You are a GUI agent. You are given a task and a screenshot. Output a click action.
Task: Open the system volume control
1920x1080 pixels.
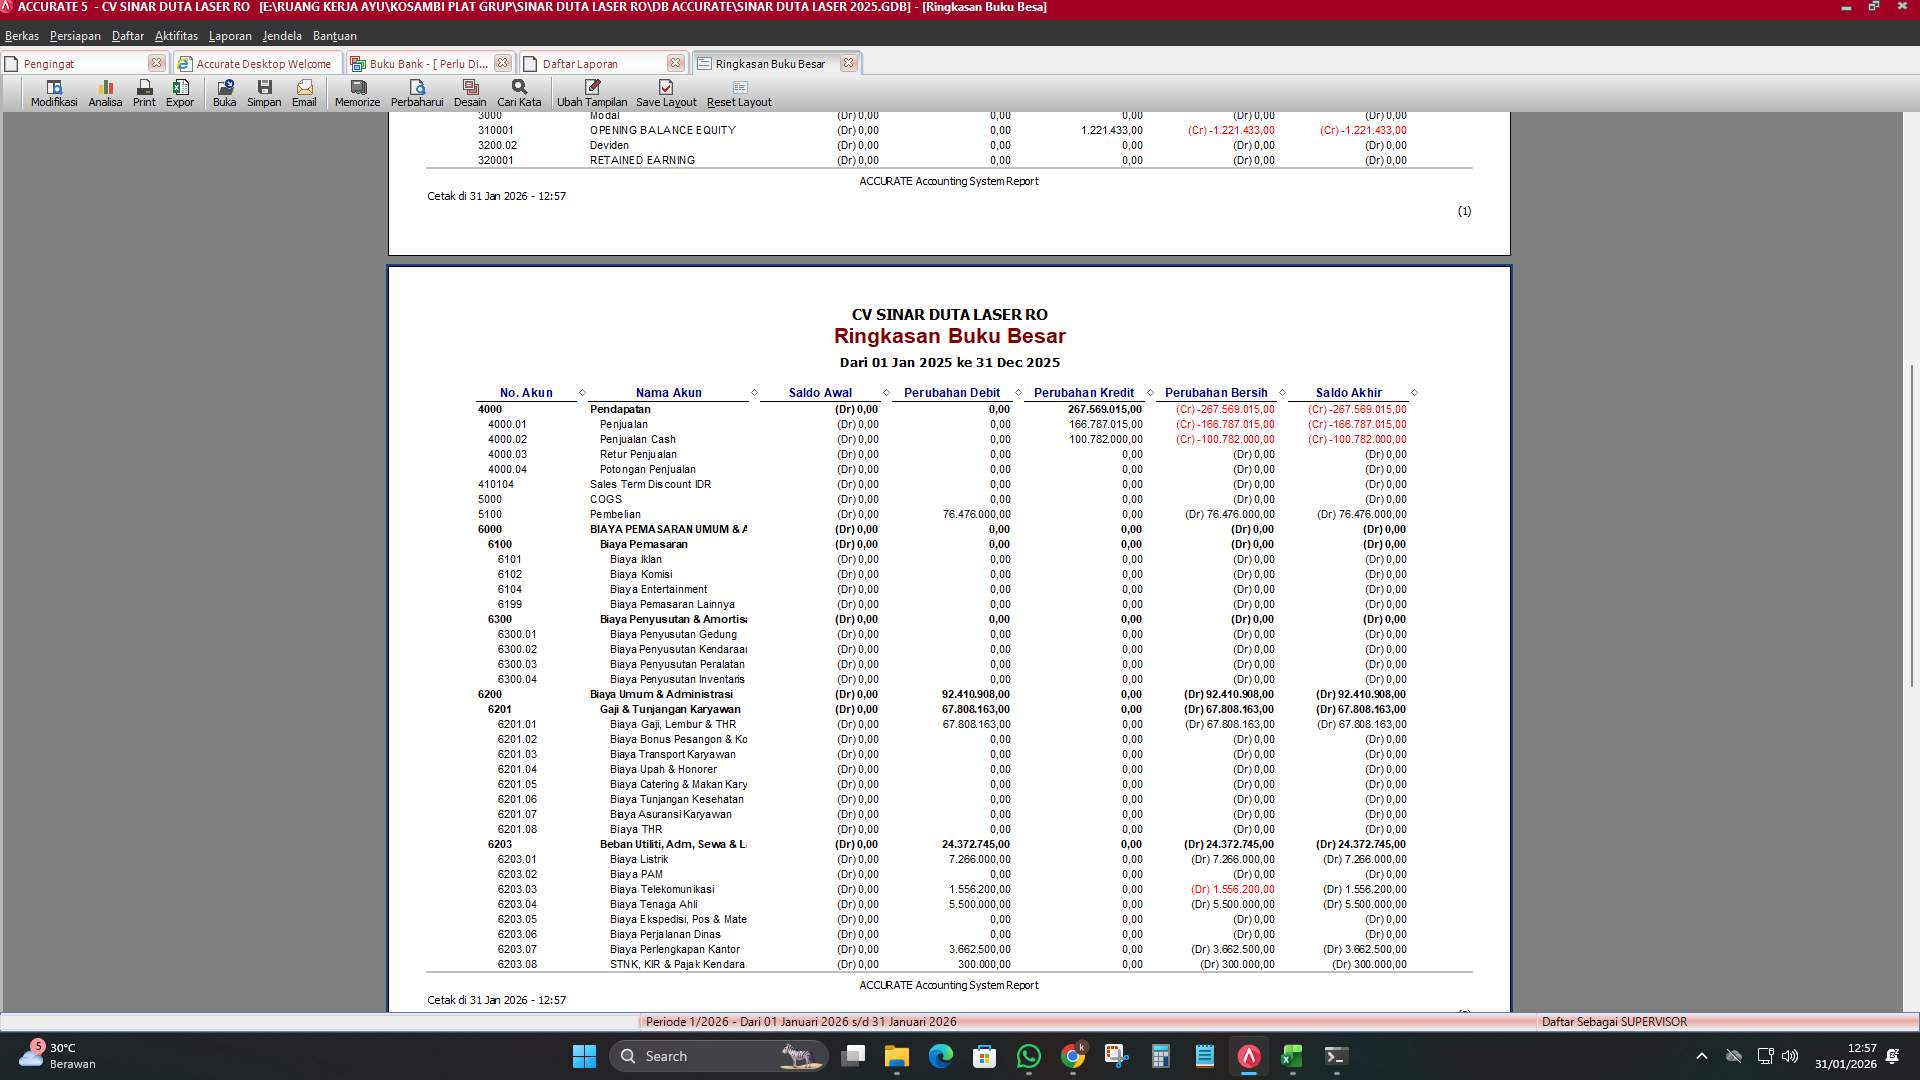[1788, 1055]
